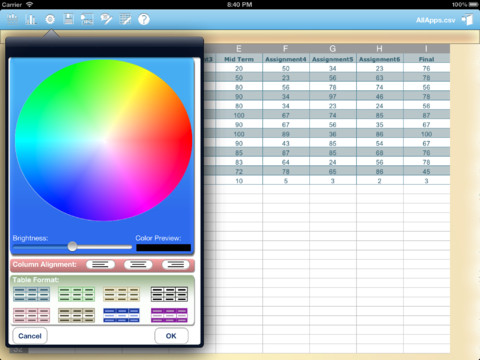Image resolution: width=480 pixels, height=360 pixels.
Task: Choose the tan beige table format
Action: click(121, 294)
